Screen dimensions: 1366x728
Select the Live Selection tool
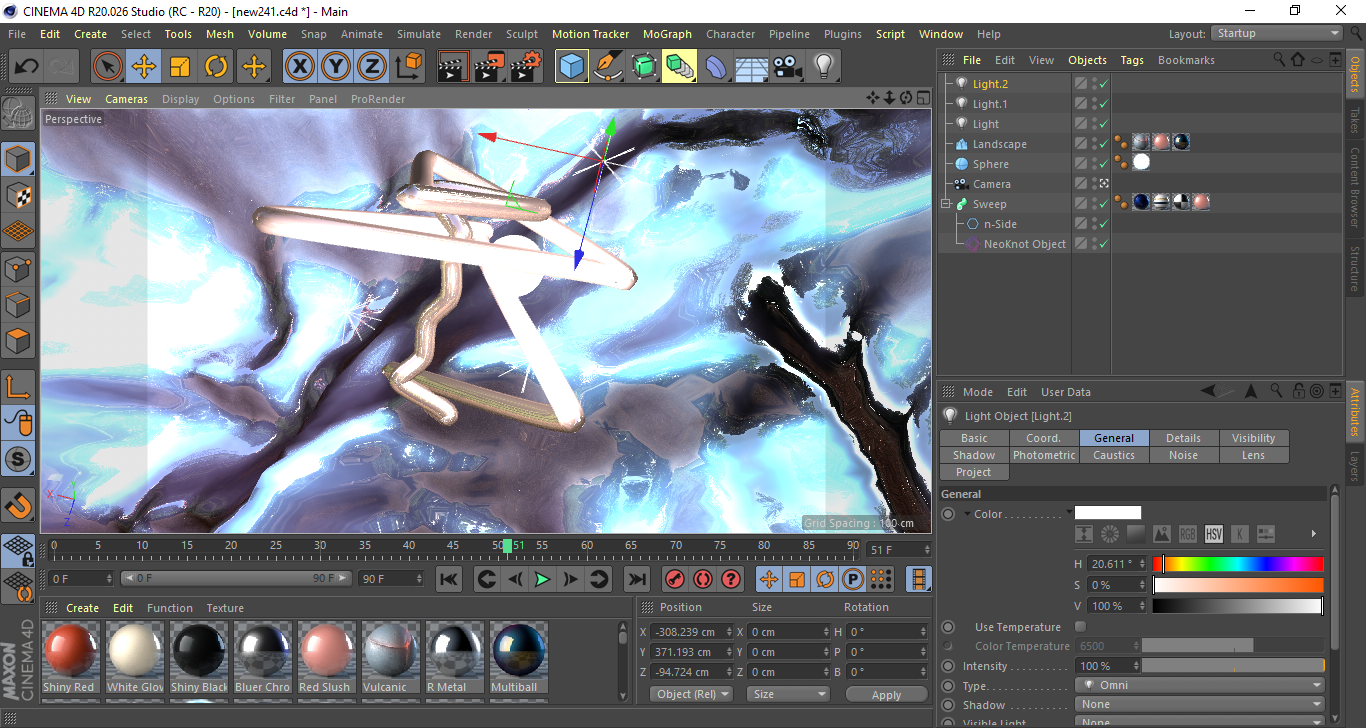pyautogui.click(x=108, y=67)
